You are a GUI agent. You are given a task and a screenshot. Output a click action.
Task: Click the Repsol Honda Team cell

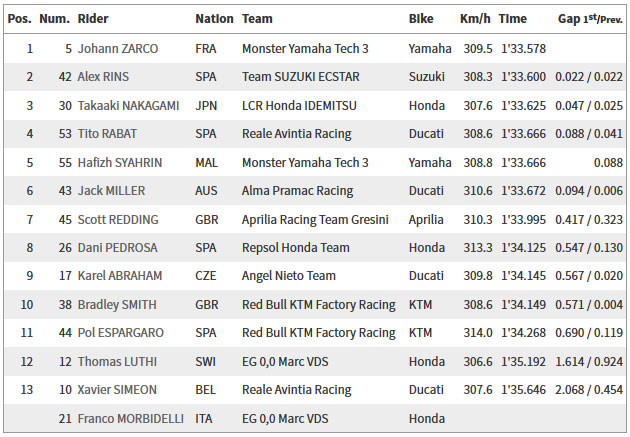(296, 248)
